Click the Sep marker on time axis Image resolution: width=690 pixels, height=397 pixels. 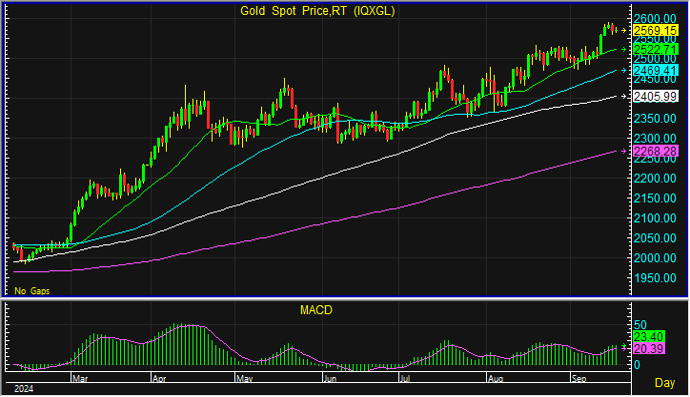point(579,379)
